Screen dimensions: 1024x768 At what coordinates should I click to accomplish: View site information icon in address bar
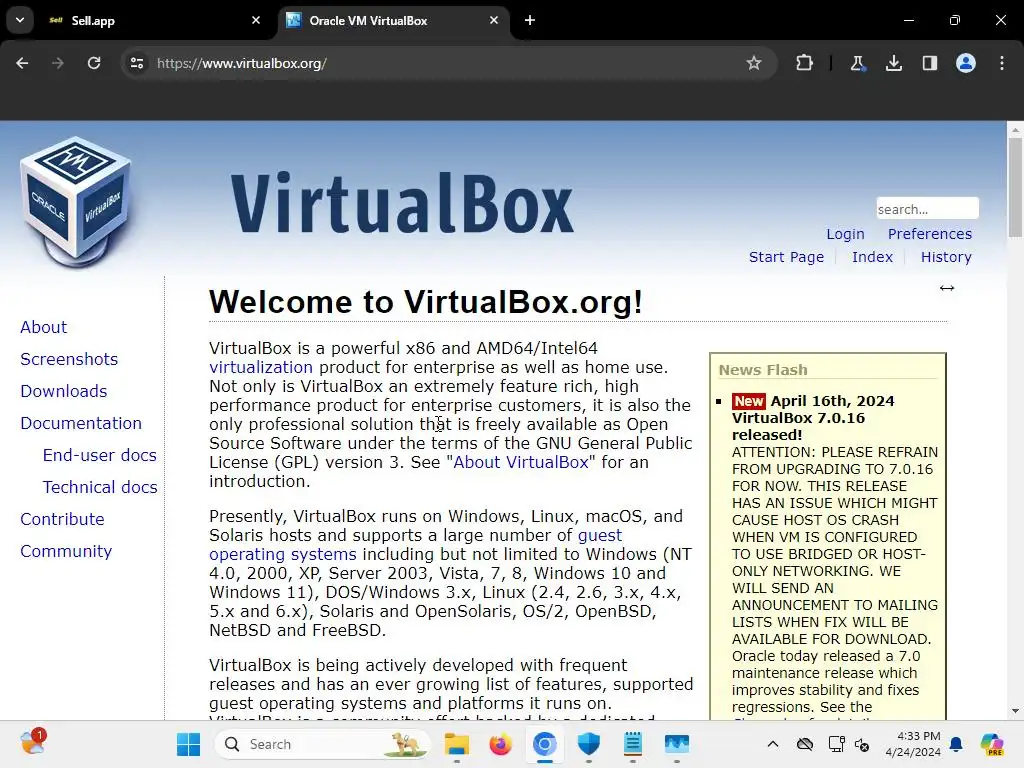point(137,63)
